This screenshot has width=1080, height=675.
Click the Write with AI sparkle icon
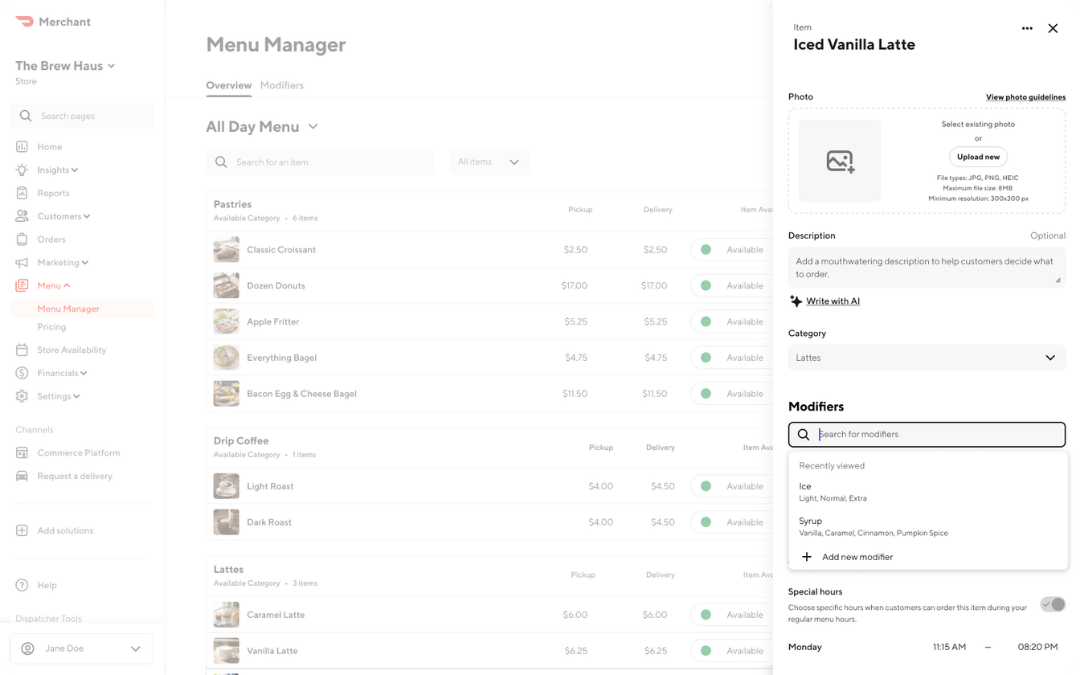(x=796, y=301)
